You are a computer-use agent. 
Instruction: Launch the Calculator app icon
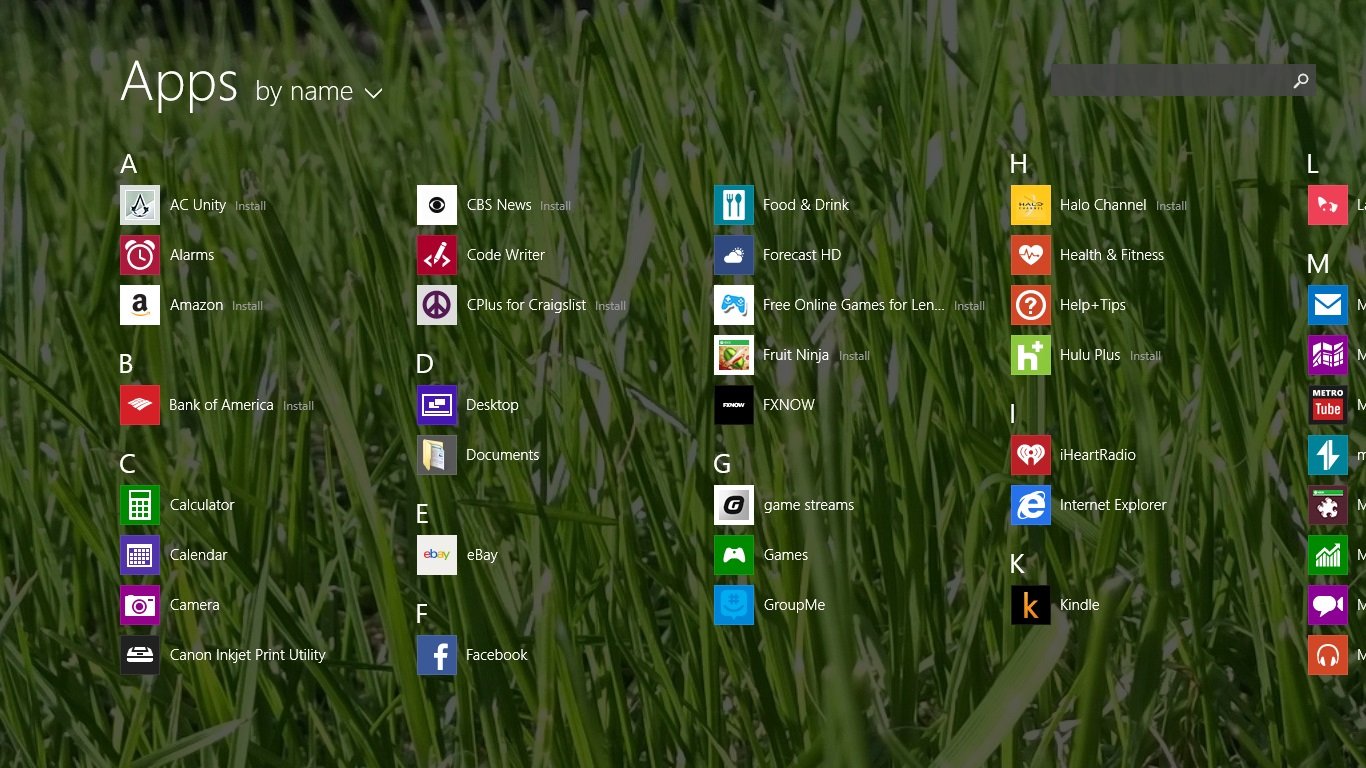140,505
